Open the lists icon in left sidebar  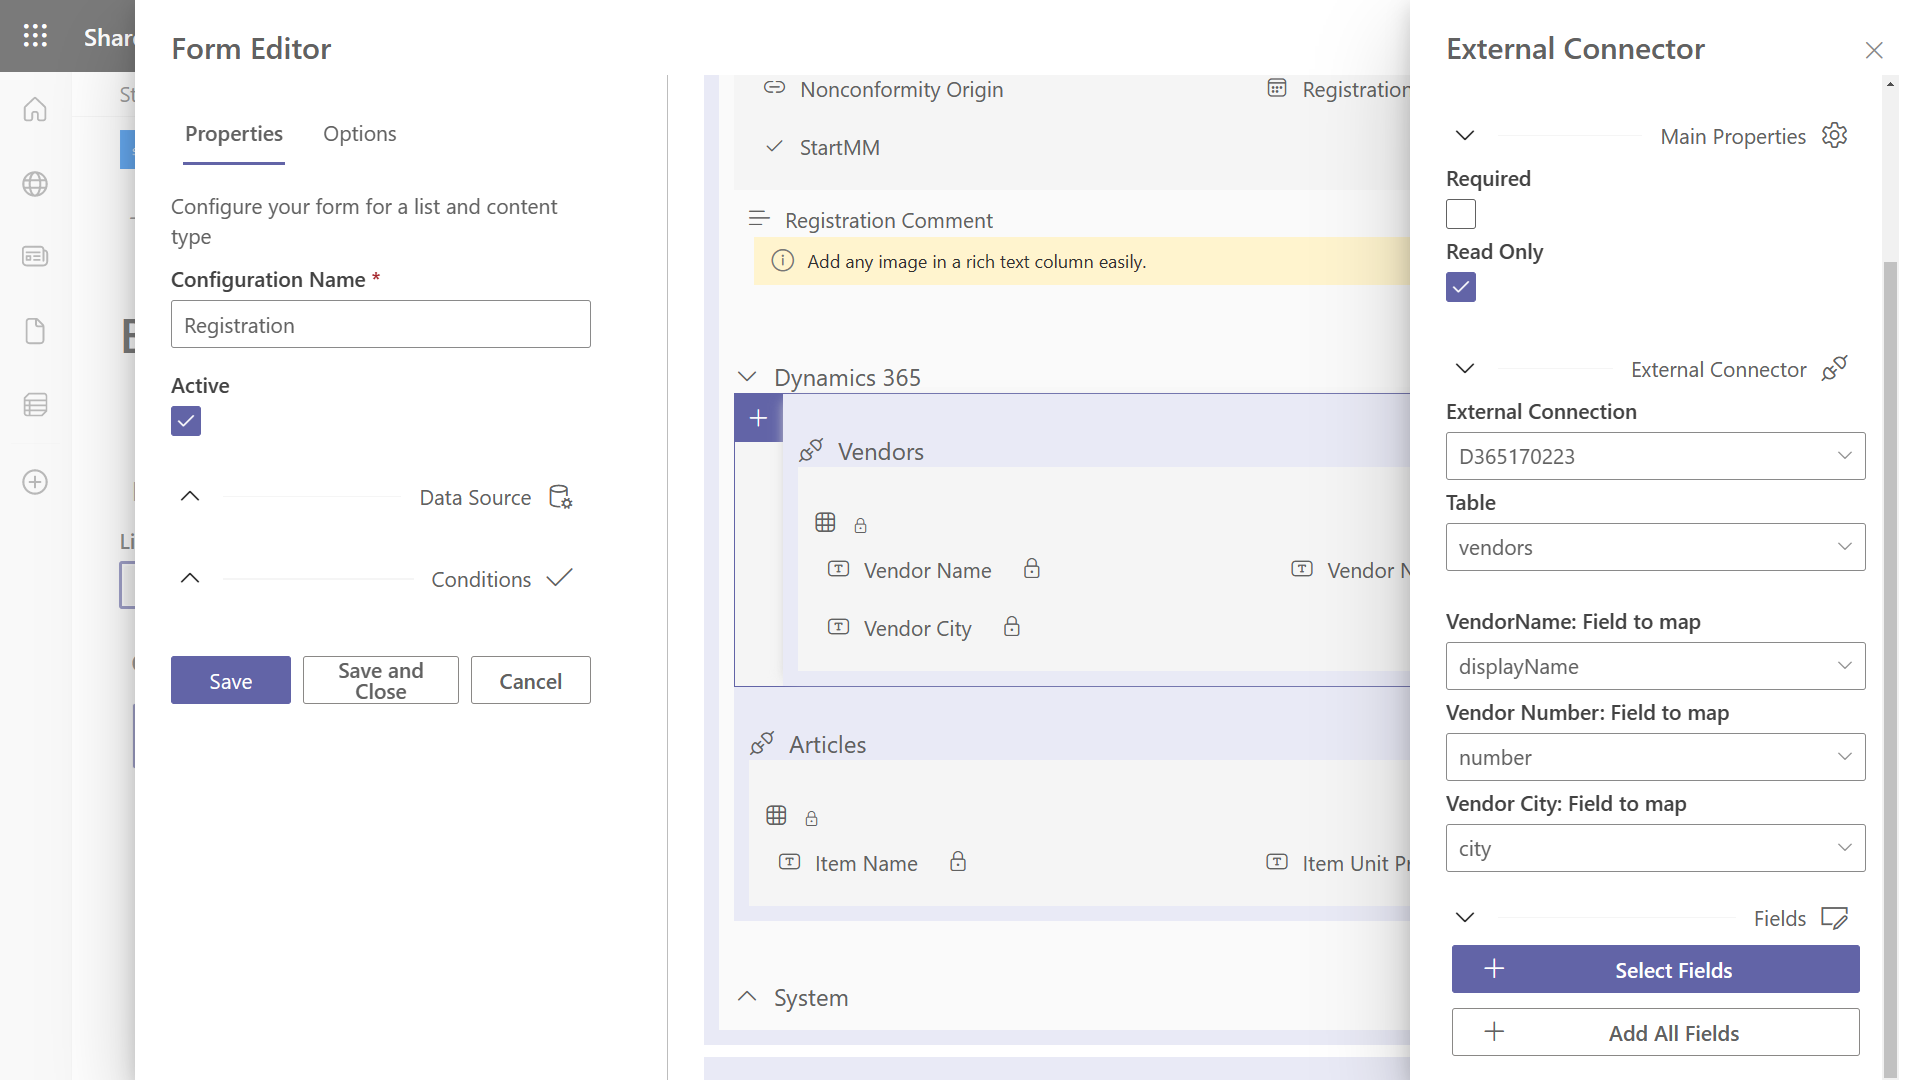(35, 405)
